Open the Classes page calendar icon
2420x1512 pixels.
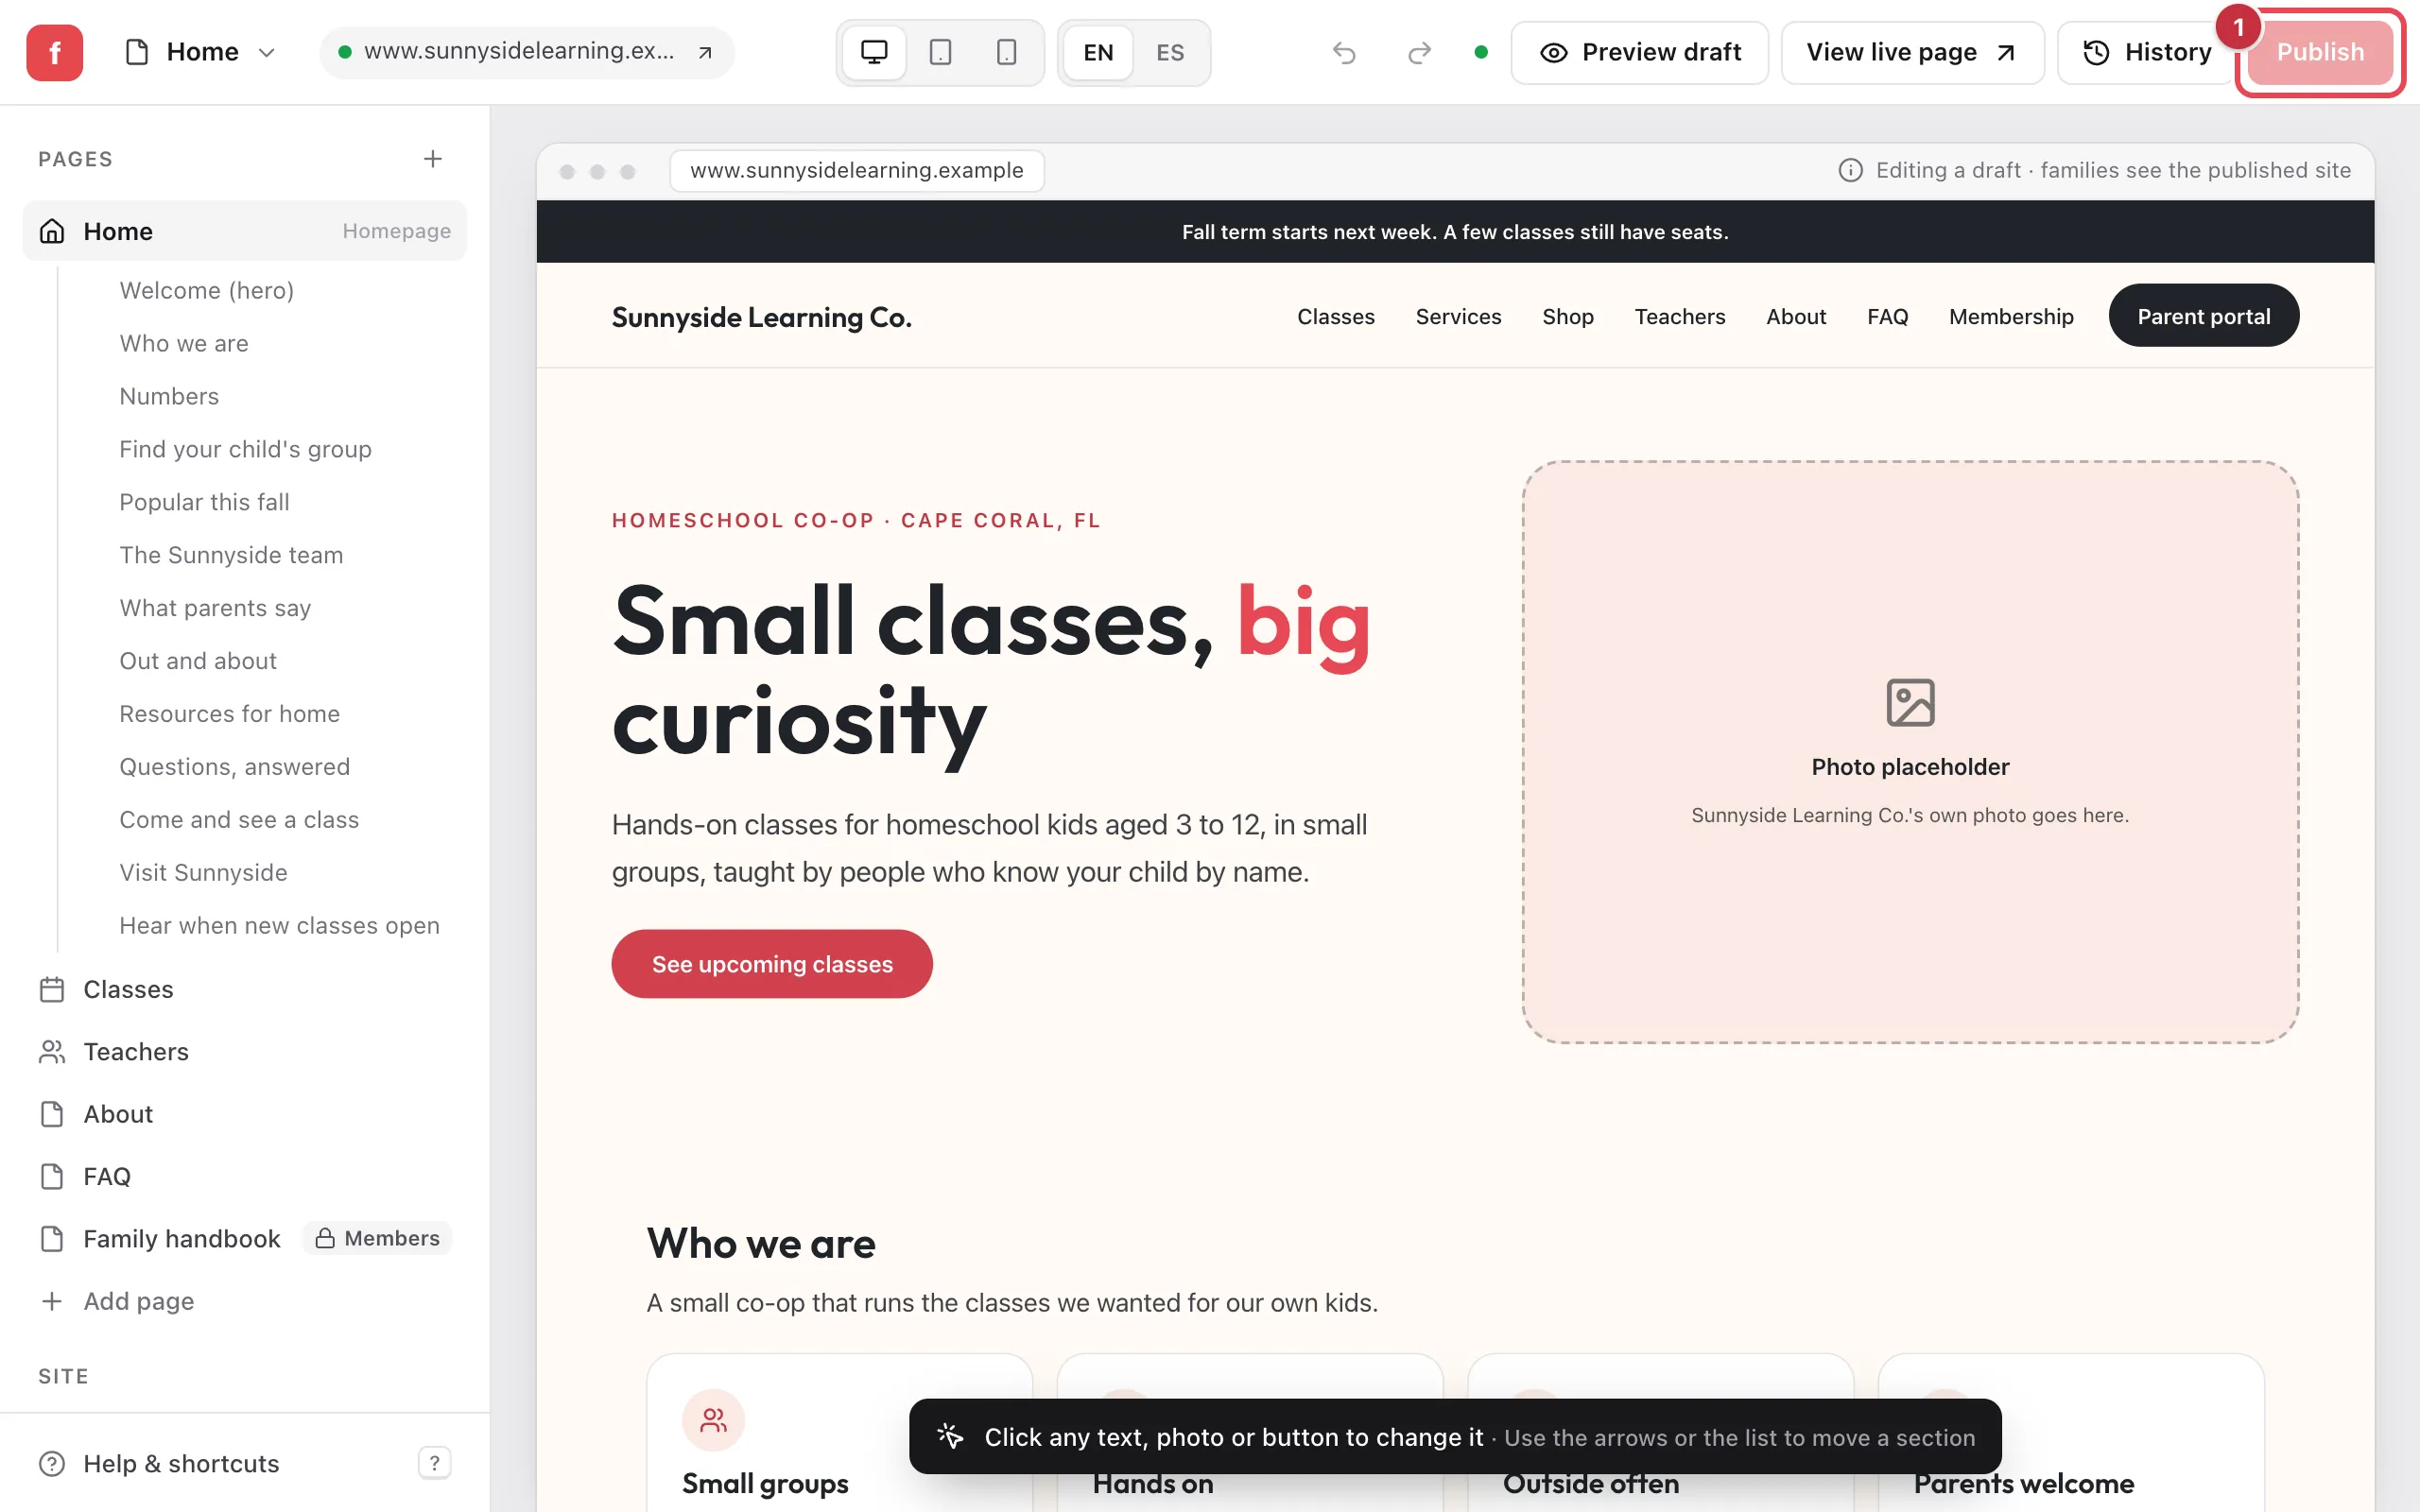click(x=52, y=989)
